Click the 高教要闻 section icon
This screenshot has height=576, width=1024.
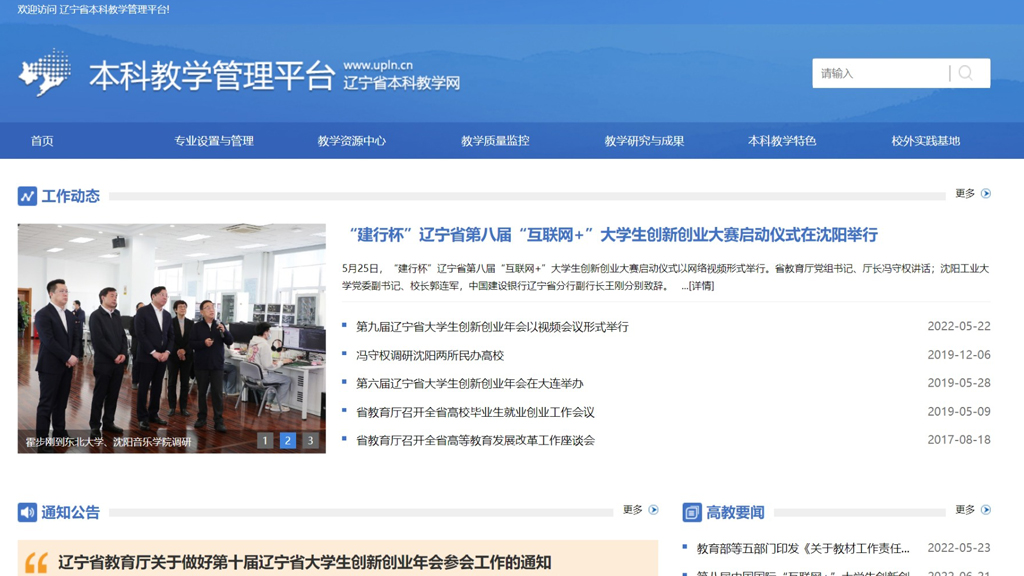pos(692,512)
